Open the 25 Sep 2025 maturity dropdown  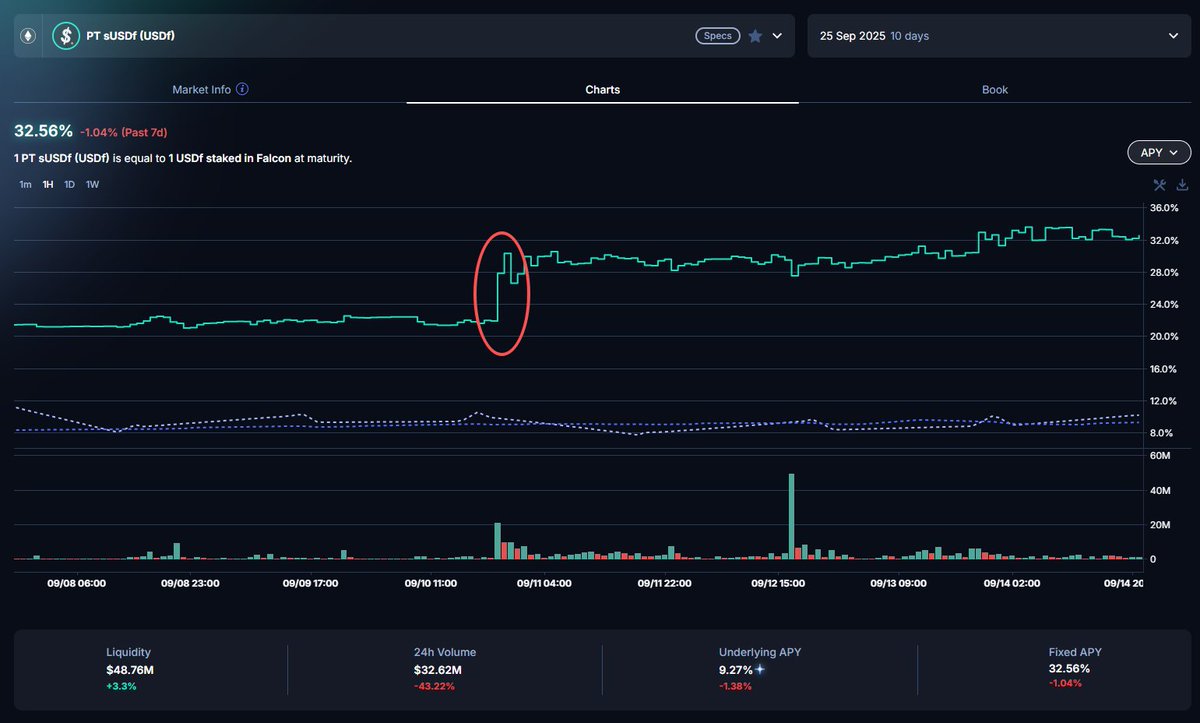[x=1001, y=36]
